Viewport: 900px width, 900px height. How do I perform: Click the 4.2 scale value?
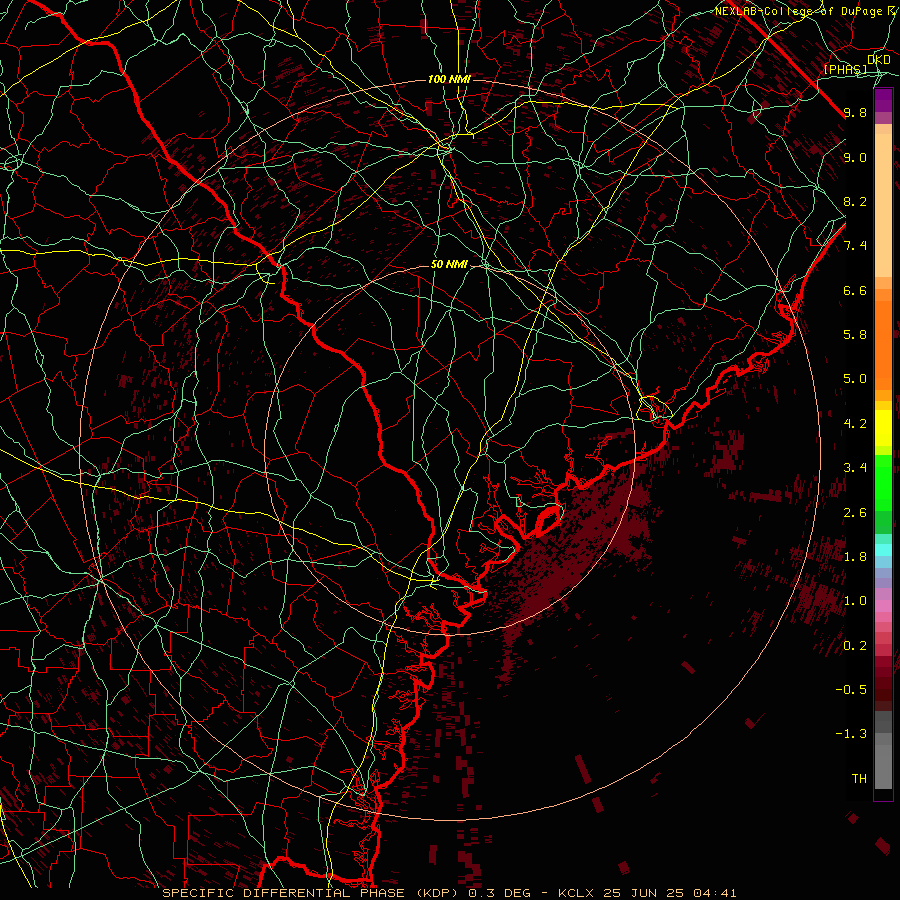(x=855, y=424)
